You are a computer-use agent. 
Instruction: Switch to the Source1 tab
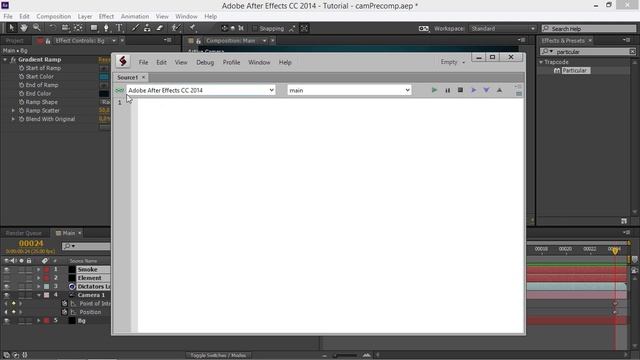127,77
